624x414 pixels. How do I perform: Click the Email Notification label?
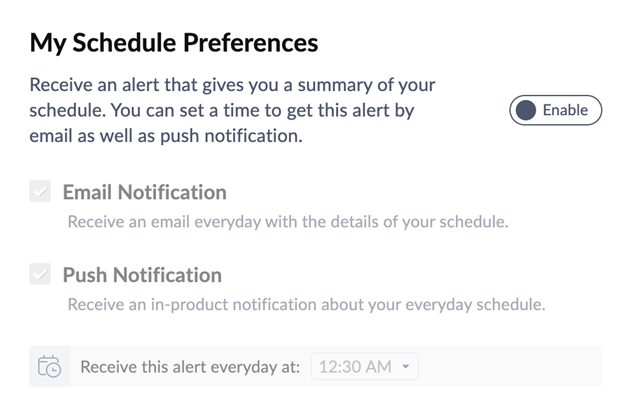point(145,192)
